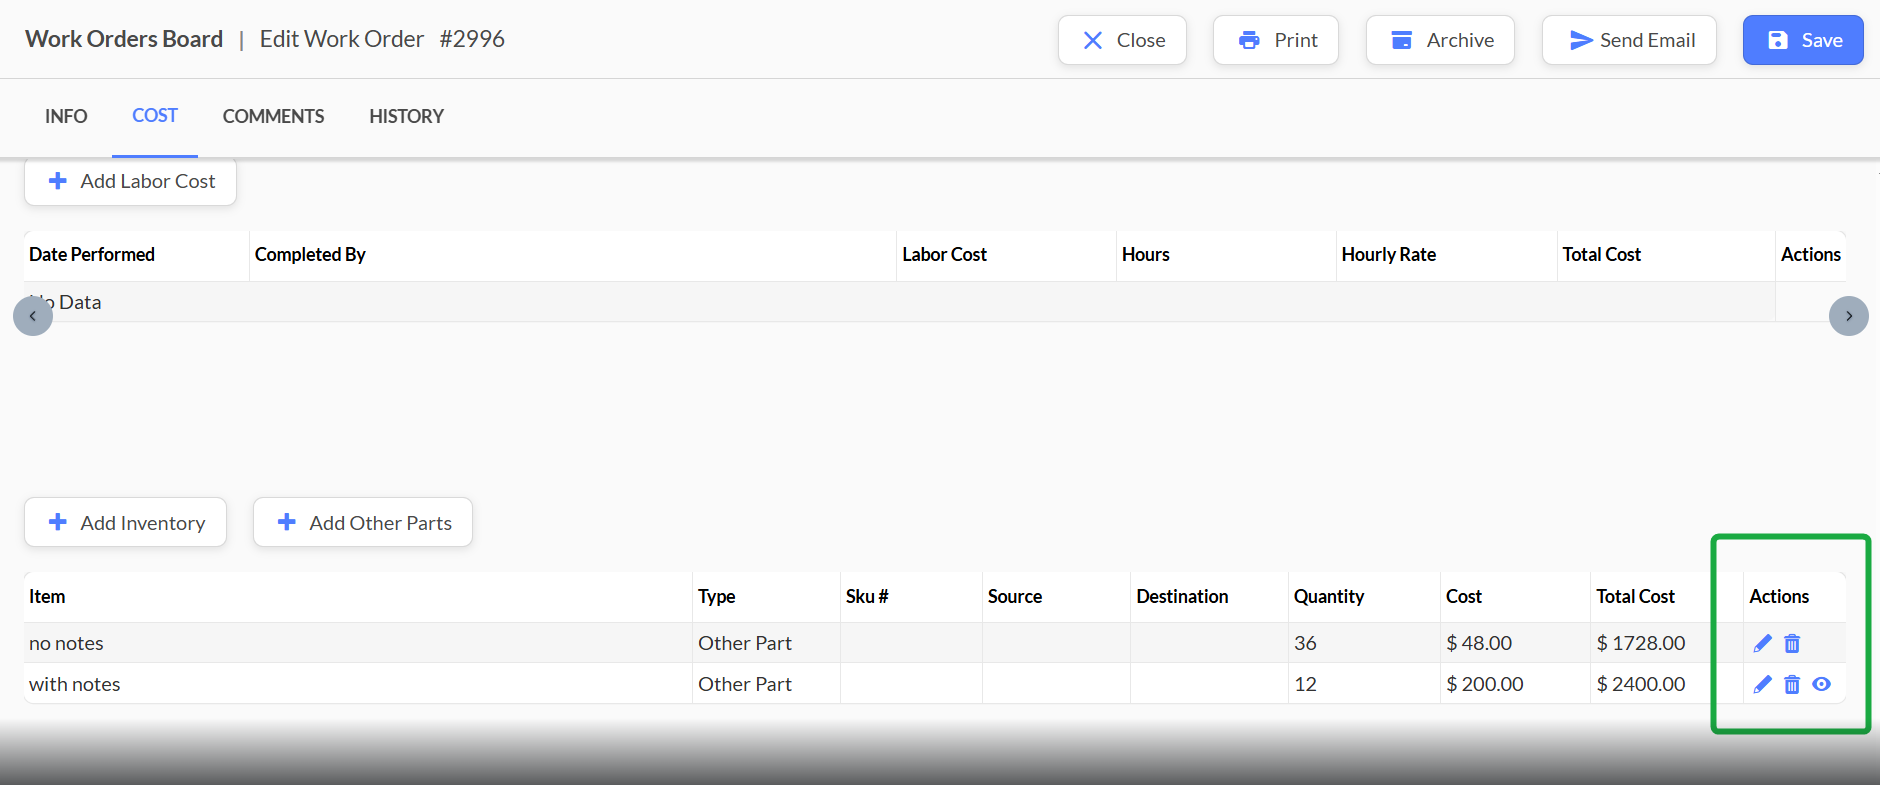
Task: Go back to Work Orders Board
Action: 124,39
